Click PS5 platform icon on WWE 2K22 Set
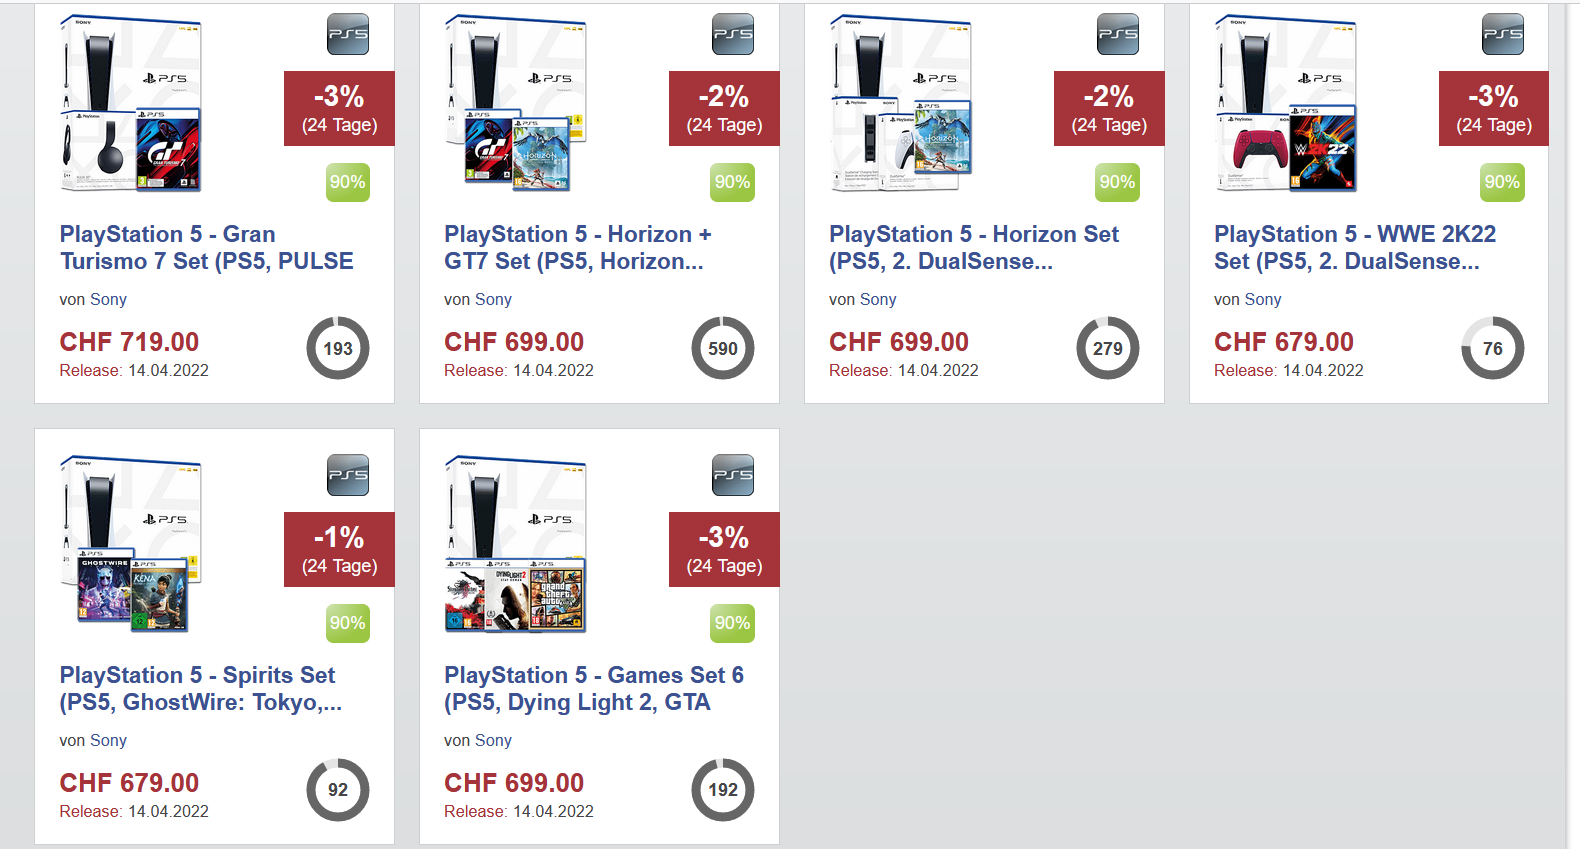Screen dimensions: 1580x849 point(1503,35)
